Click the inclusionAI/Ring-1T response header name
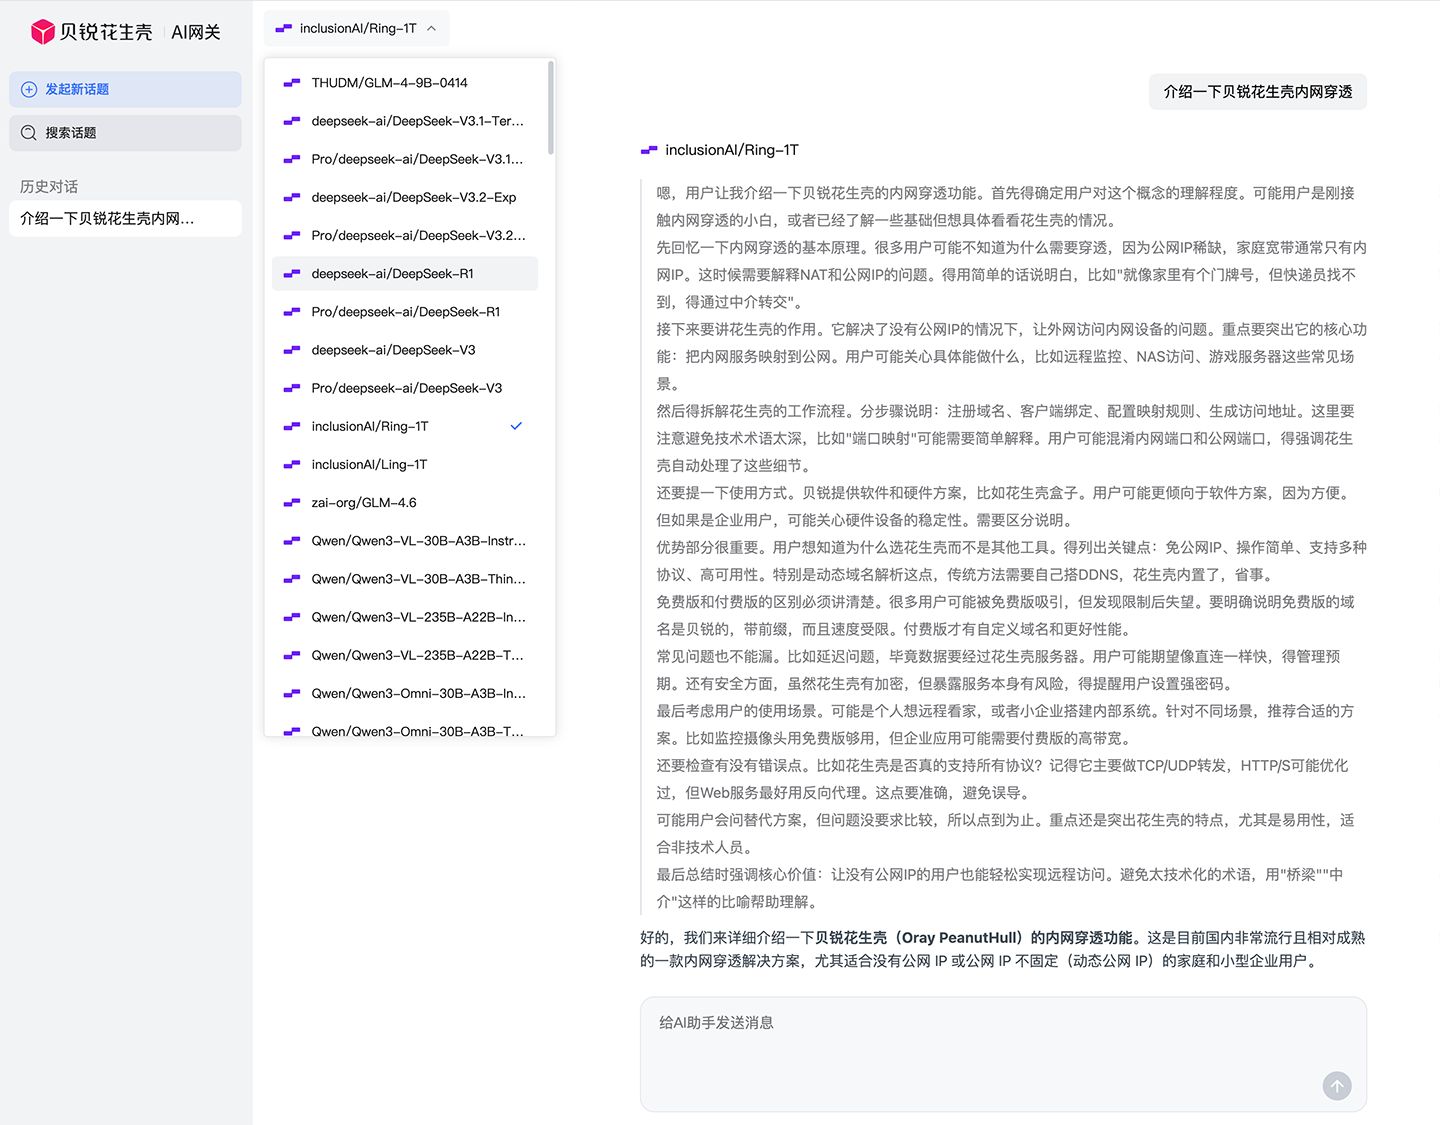The image size is (1440, 1125). pos(732,150)
